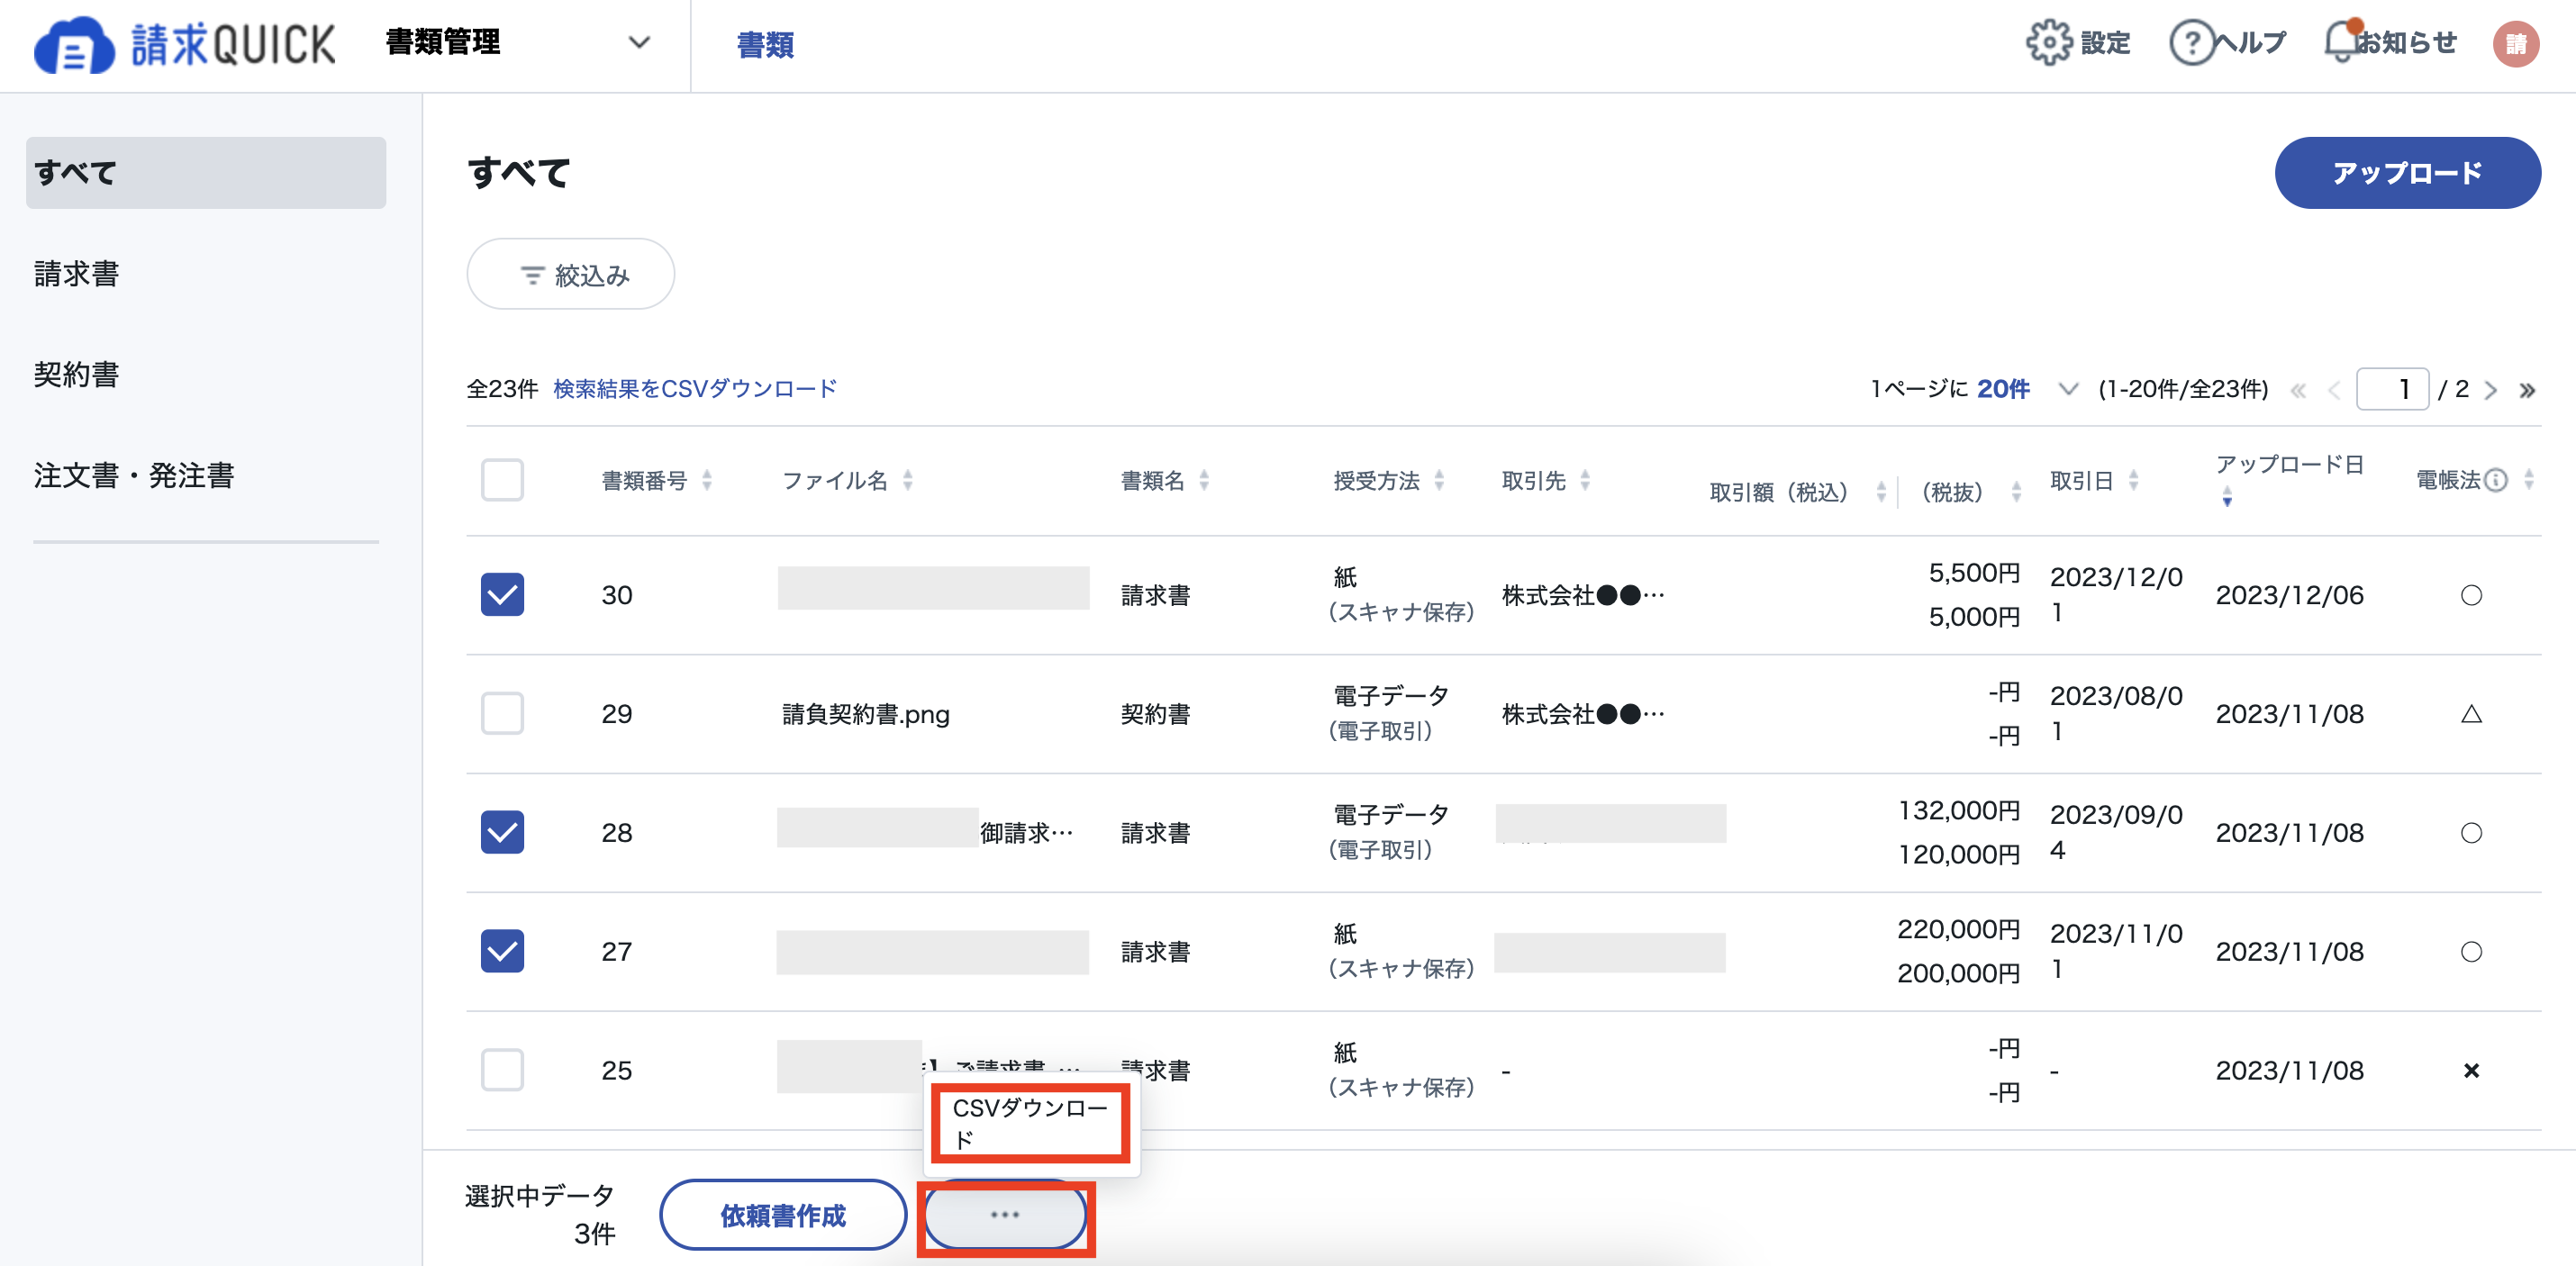This screenshot has width=2576, height=1266.
Task: Sort by 取引日 column arrows
Action: click(2132, 480)
